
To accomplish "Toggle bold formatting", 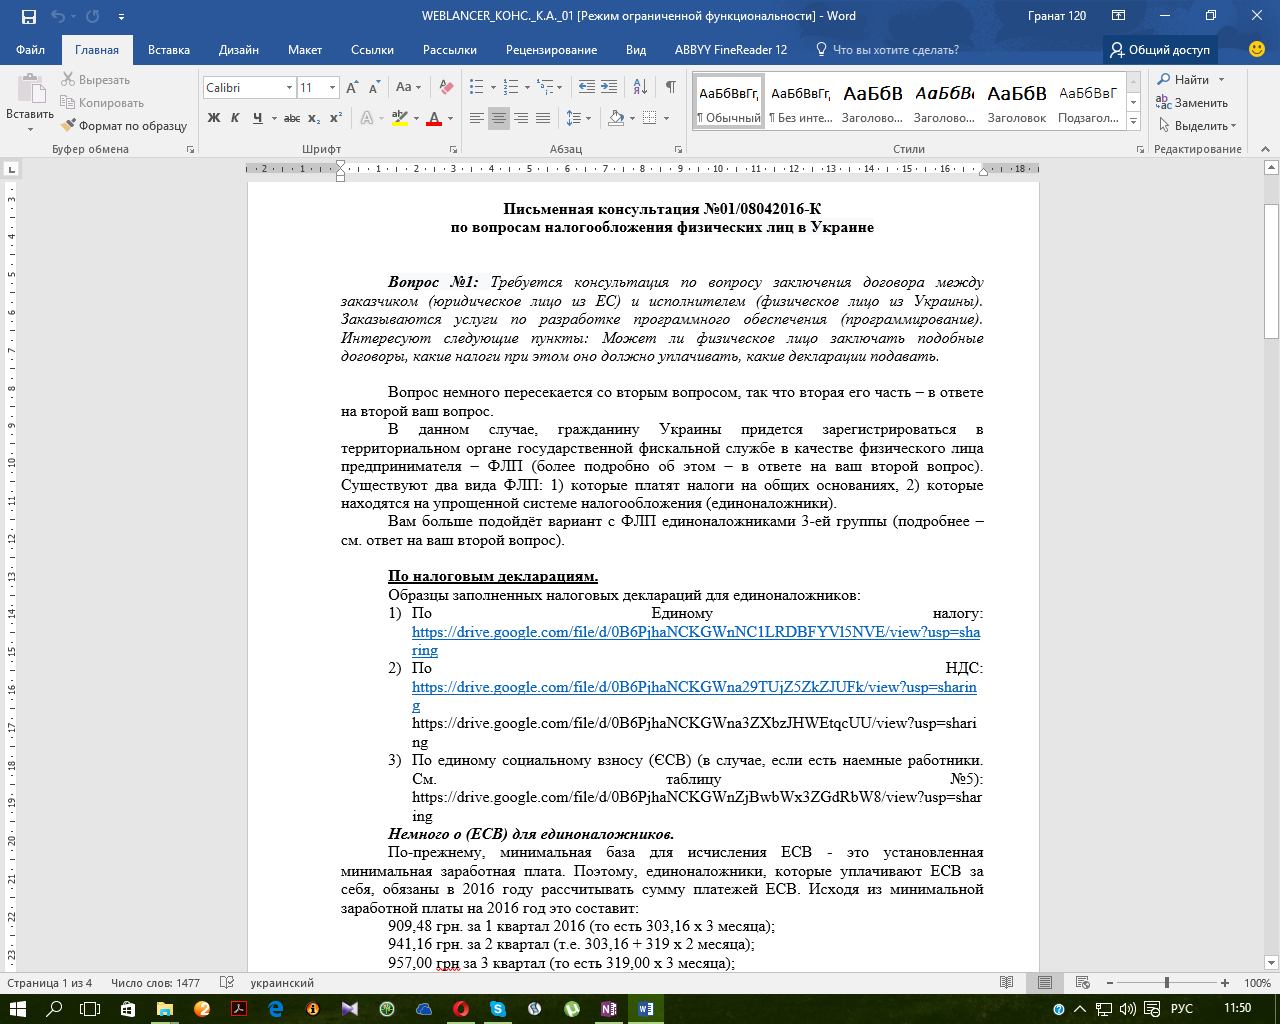I will click(214, 118).
